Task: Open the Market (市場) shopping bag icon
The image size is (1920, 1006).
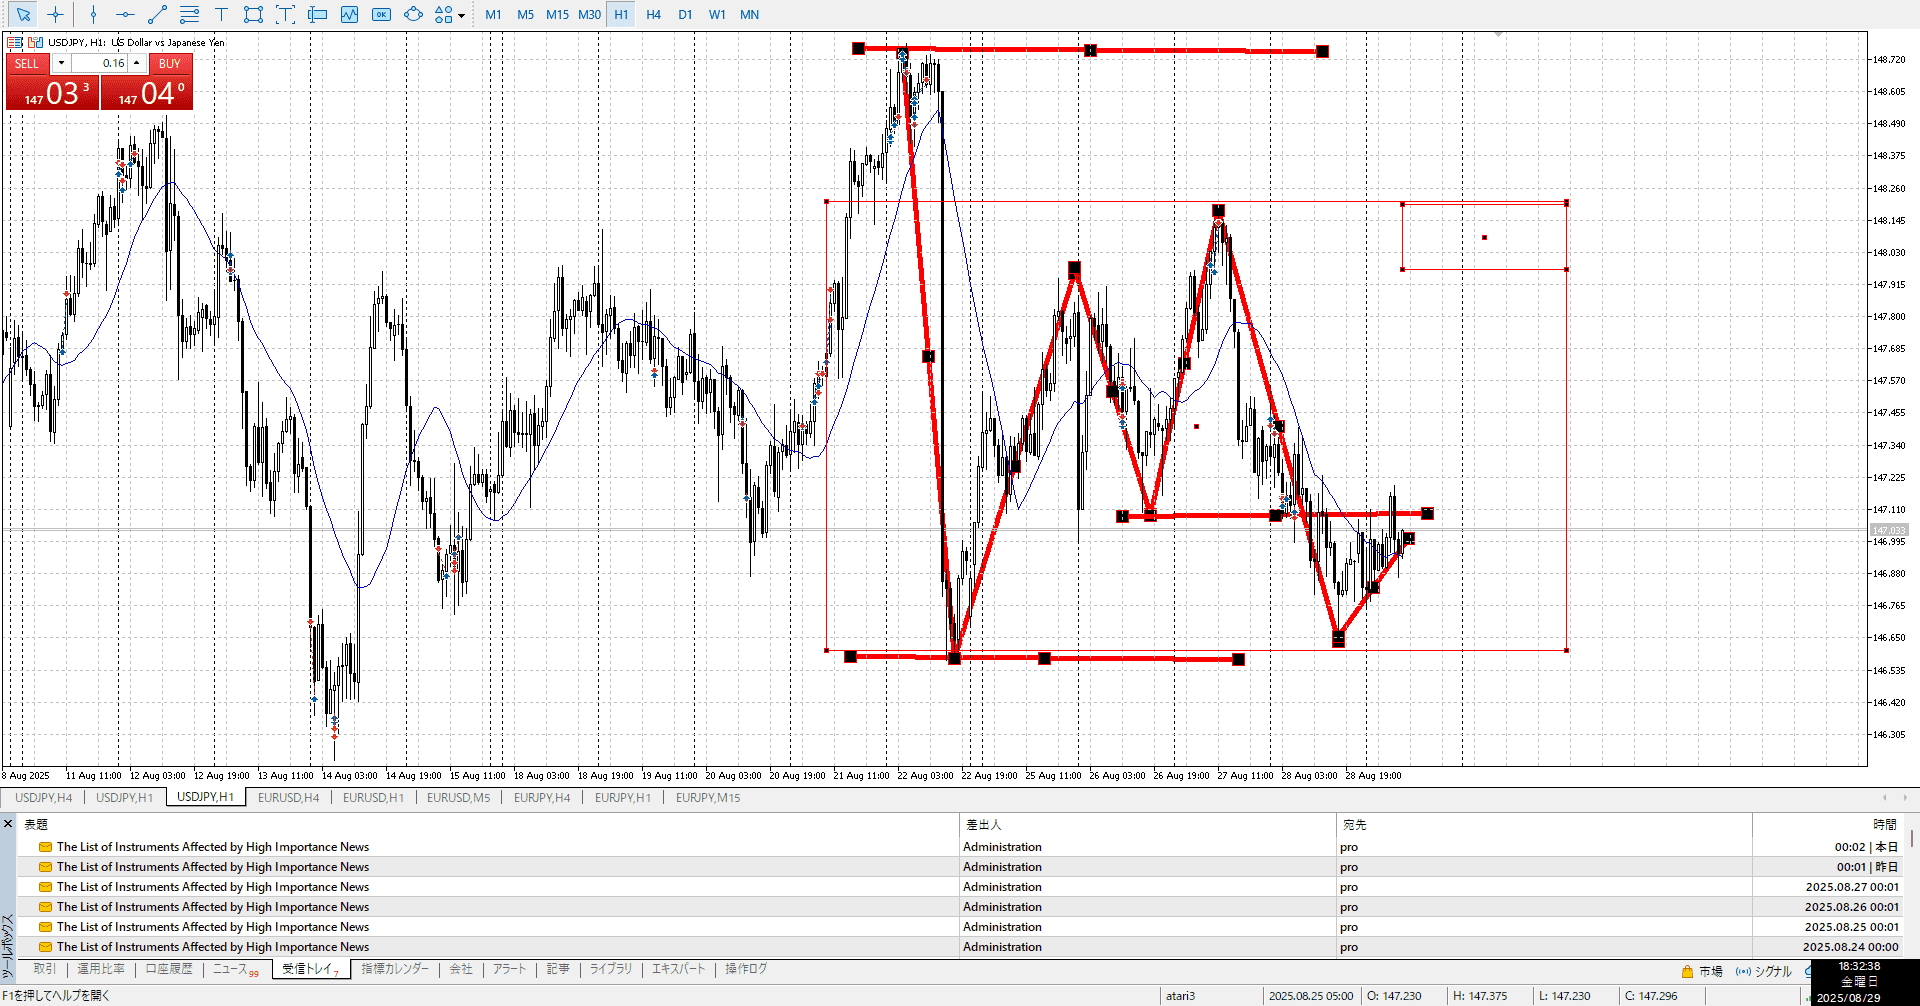Action: pos(1687,971)
